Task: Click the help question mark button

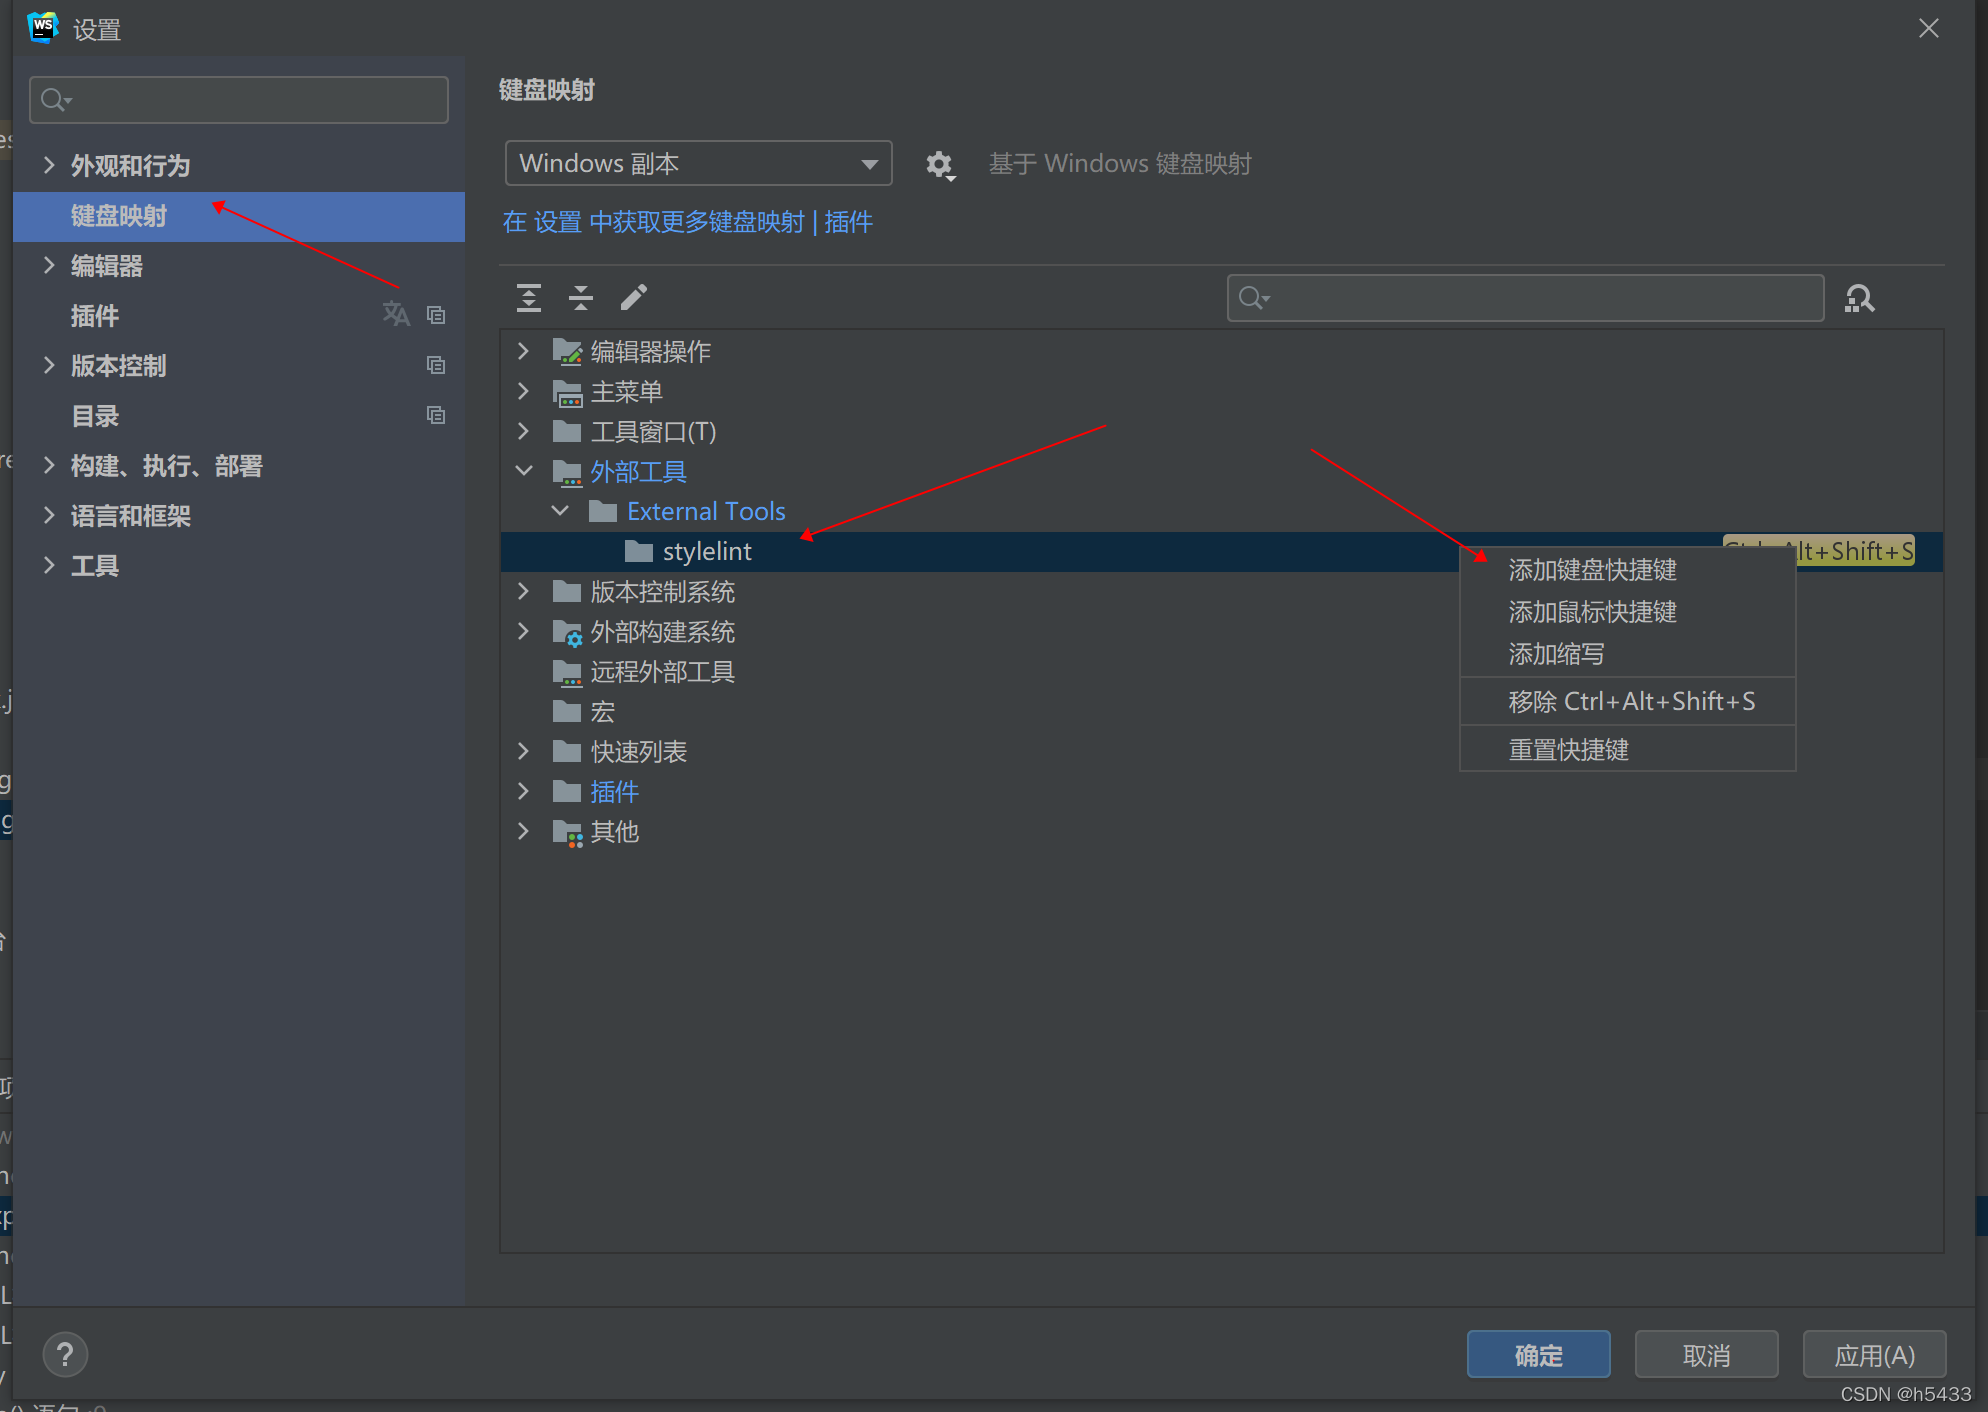Action: 65,1355
